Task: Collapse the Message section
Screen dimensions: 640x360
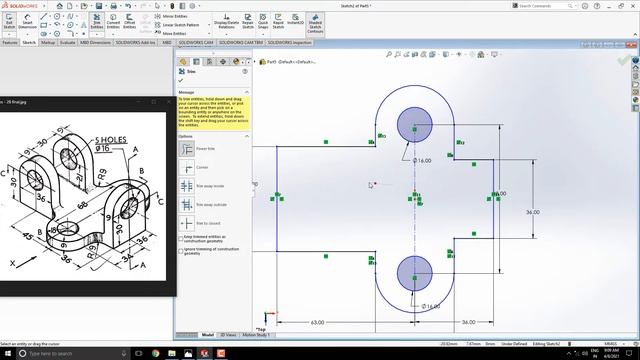Action: (x=247, y=92)
